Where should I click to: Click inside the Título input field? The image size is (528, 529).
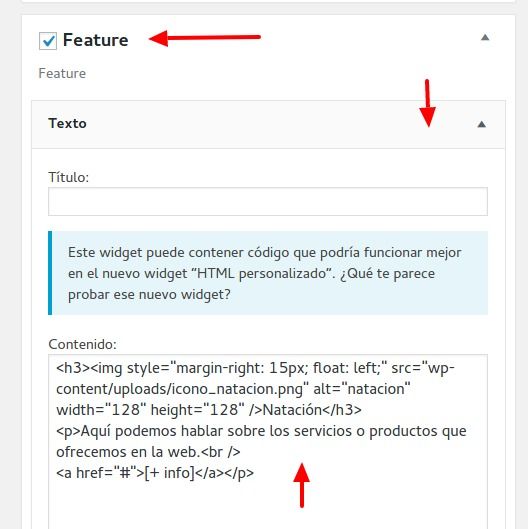coord(268,201)
